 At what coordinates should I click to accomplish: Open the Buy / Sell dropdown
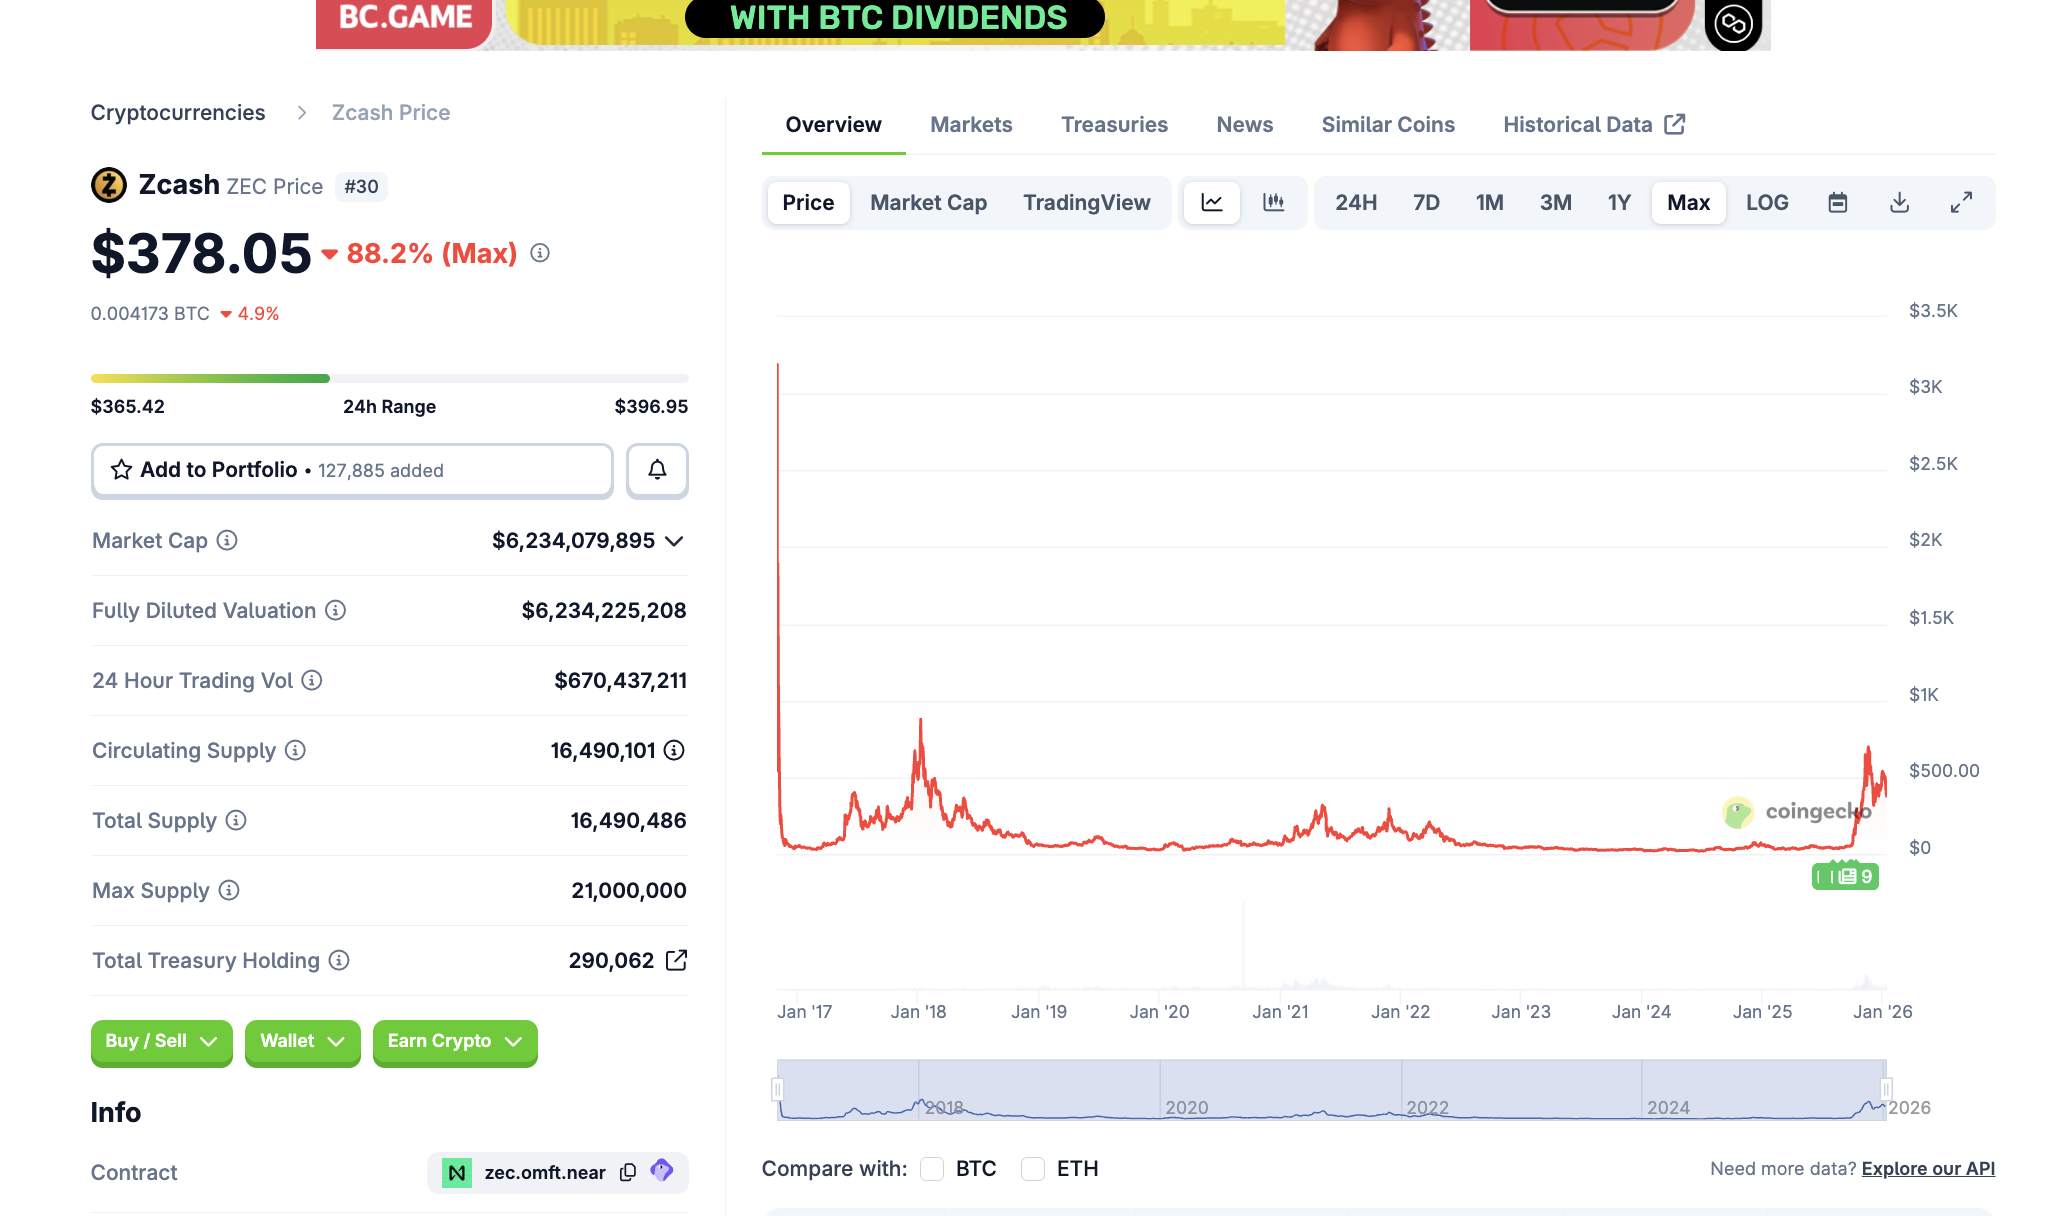click(161, 1043)
